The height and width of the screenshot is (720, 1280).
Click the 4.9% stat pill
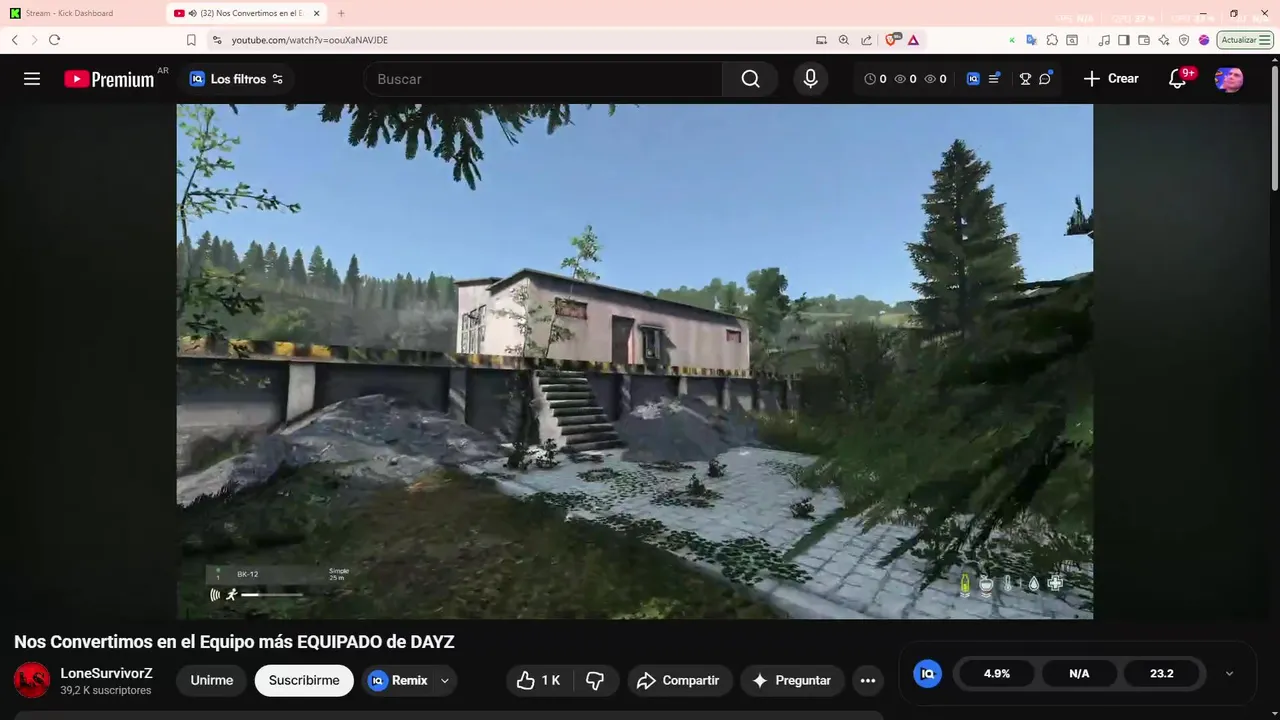pos(997,674)
